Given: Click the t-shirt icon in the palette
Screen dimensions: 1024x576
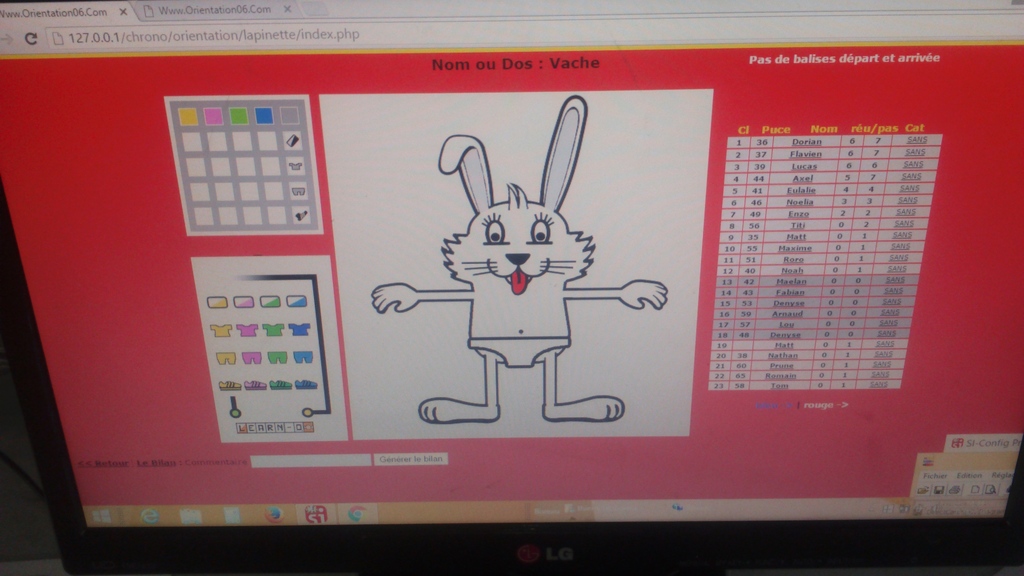Looking at the screenshot, I should click(x=294, y=166).
